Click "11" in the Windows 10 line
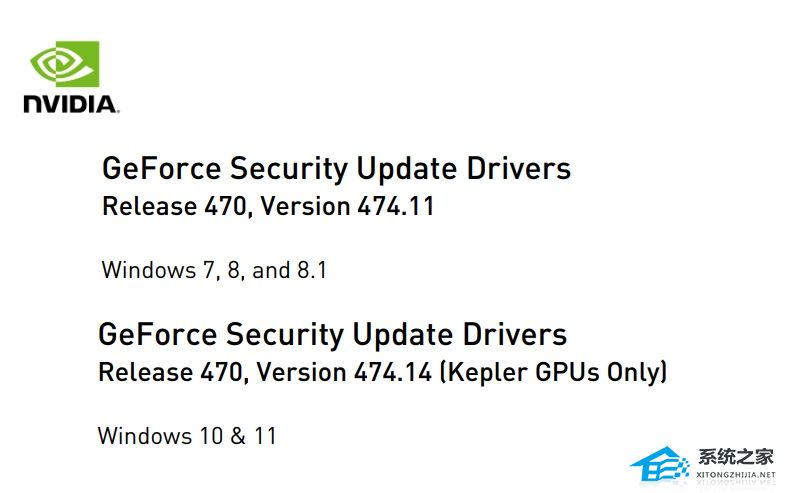 point(264,436)
